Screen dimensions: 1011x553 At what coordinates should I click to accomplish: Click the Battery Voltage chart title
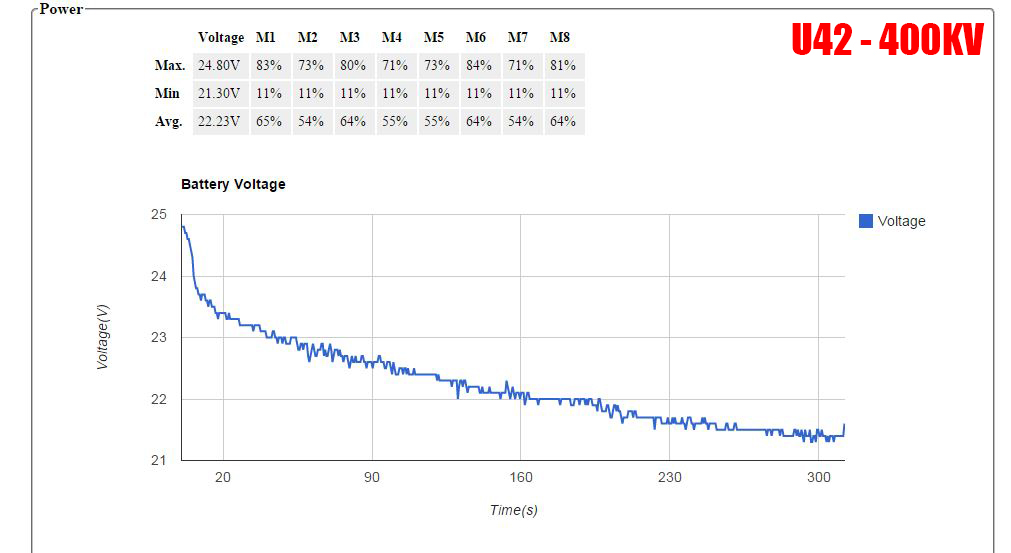(x=233, y=184)
